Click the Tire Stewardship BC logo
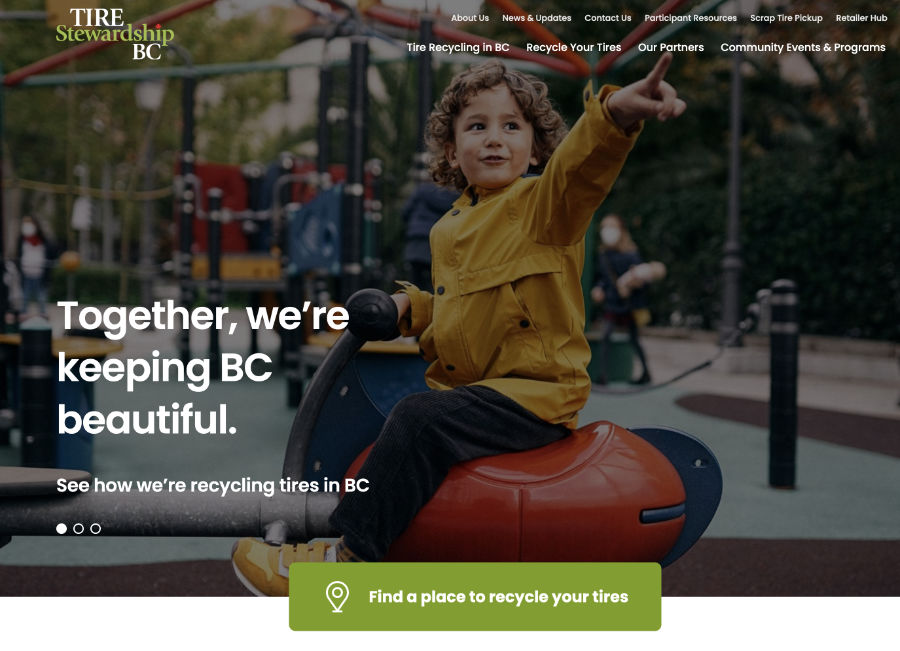The height and width of the screenshot is (651, 900). (115, 34)
